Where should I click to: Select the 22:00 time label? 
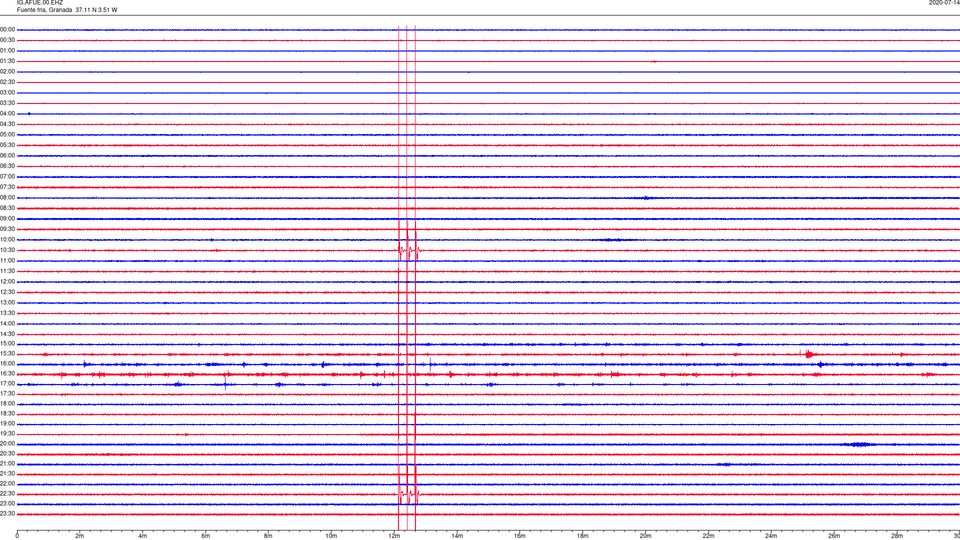(7, 484)
